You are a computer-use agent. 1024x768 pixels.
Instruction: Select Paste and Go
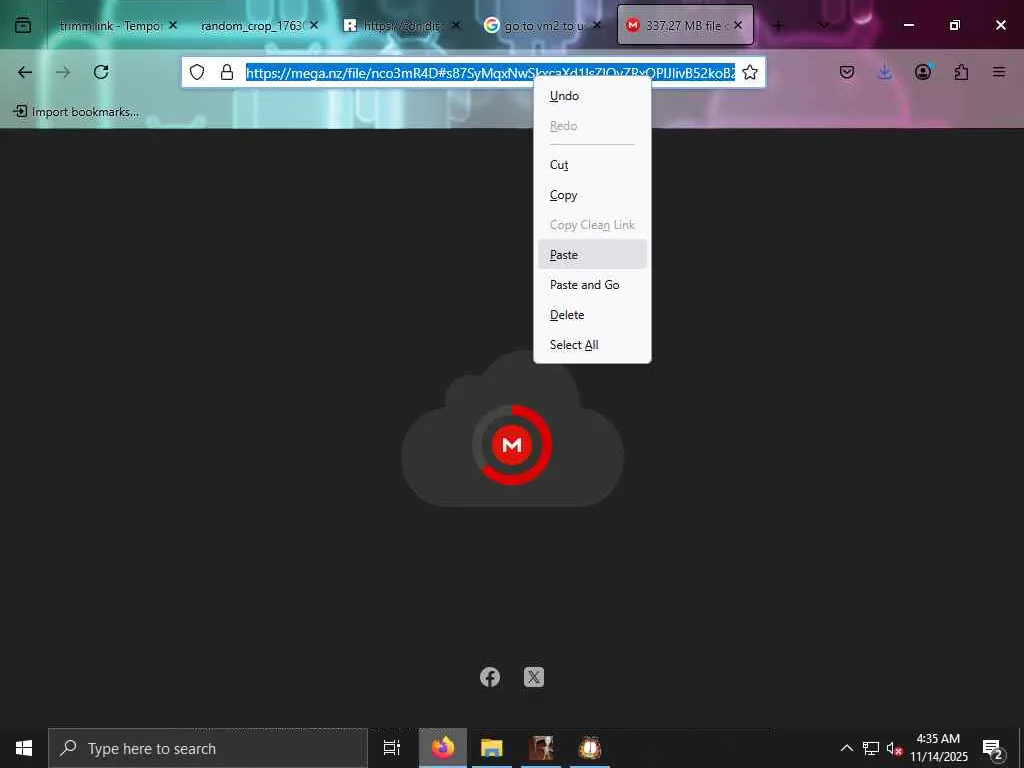click(x=592, y=285)
